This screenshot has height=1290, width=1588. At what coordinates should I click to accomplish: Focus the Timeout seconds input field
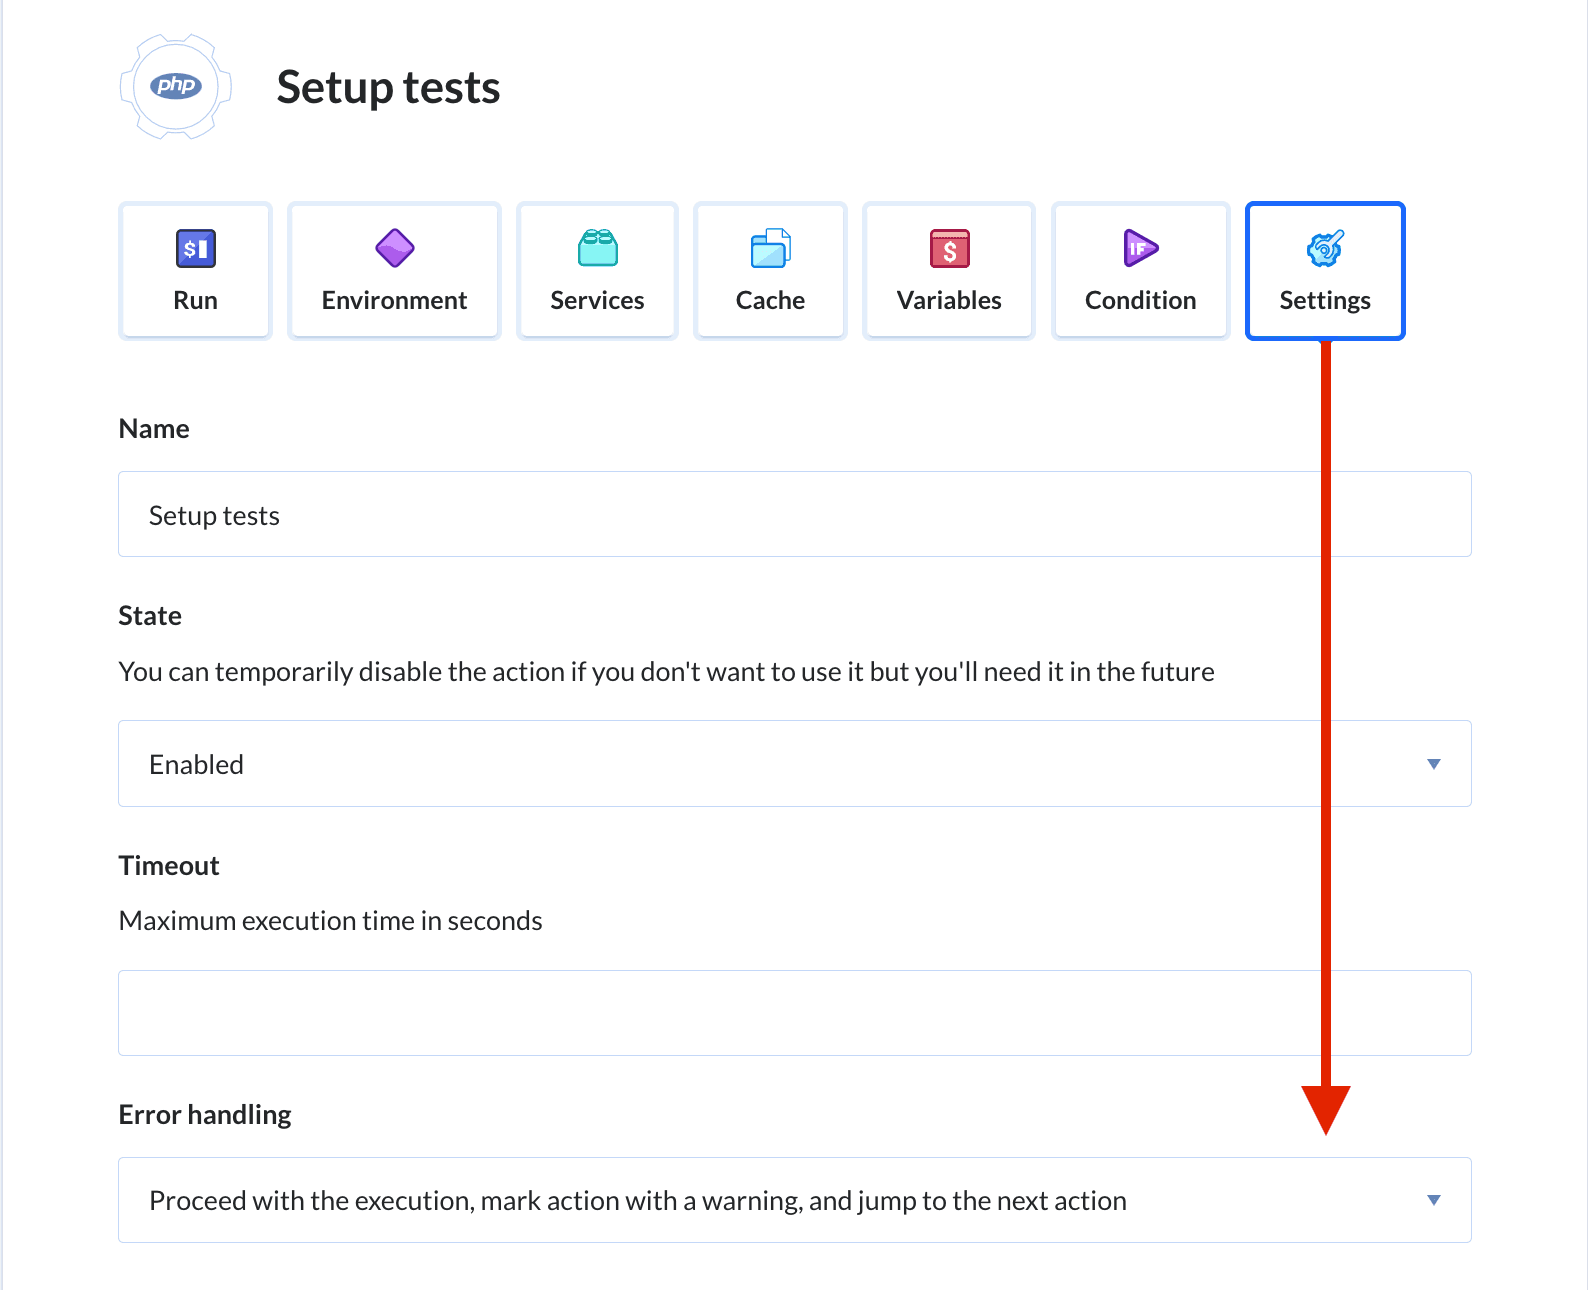pyautogui.click(x=794, y=1013)
